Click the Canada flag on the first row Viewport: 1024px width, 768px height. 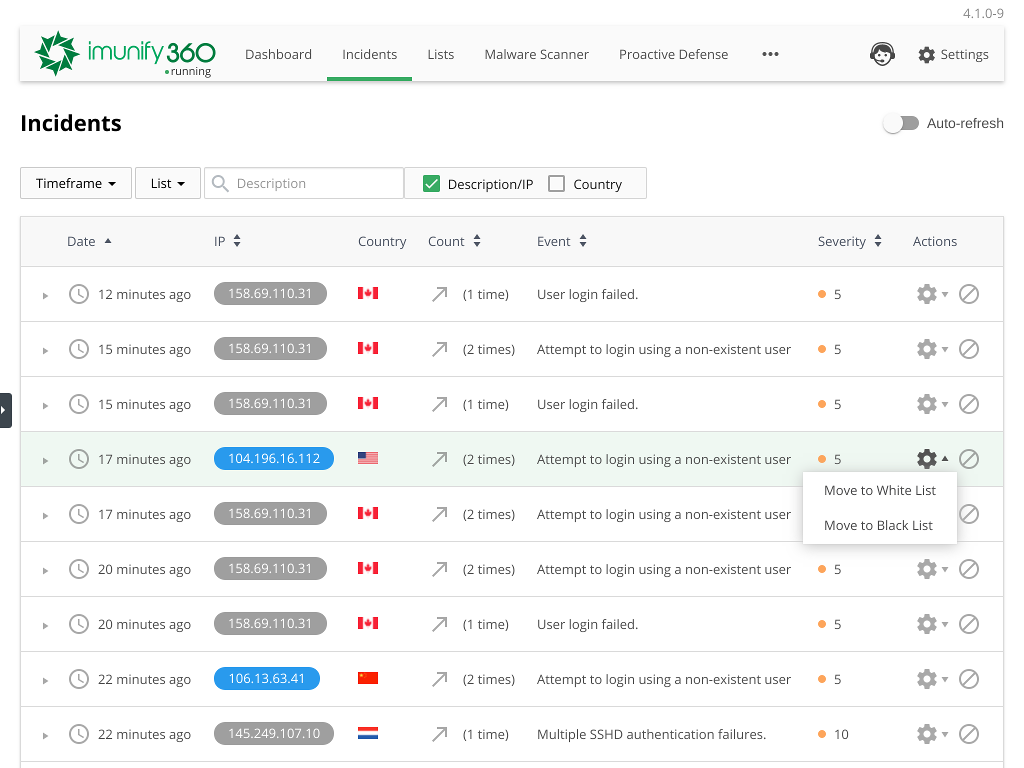[368, 294]
